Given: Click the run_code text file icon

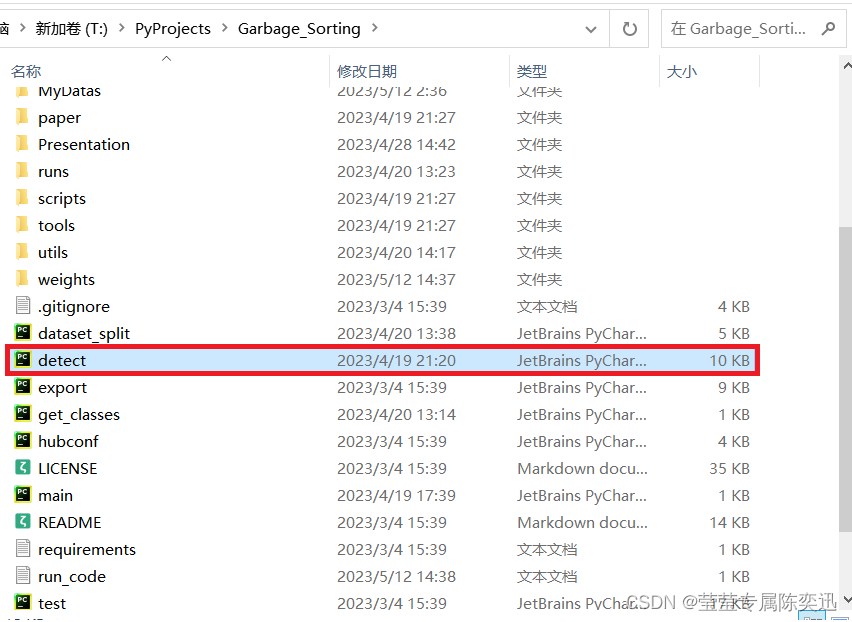Looking at the screenshot, I should coord(23,576).
